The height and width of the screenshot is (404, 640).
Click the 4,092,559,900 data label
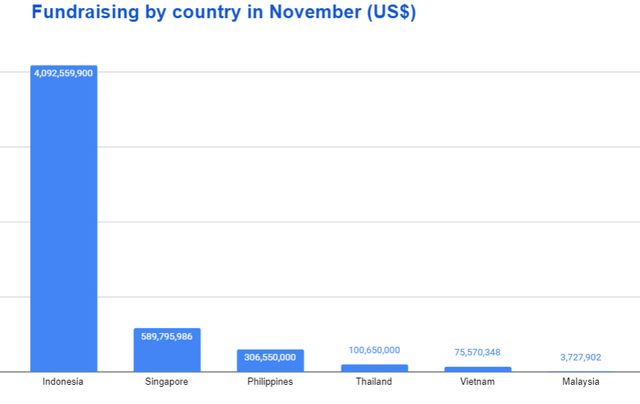coord(63,73)
